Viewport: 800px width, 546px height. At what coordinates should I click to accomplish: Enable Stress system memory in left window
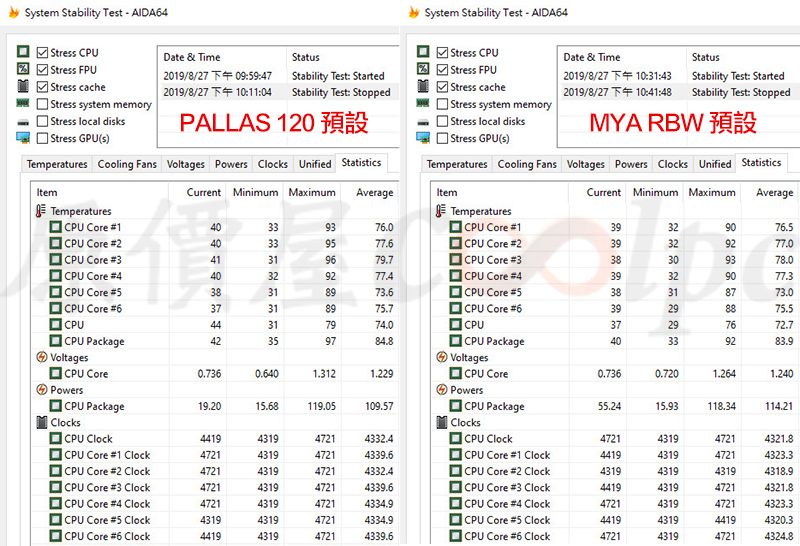tap(42, 104)
